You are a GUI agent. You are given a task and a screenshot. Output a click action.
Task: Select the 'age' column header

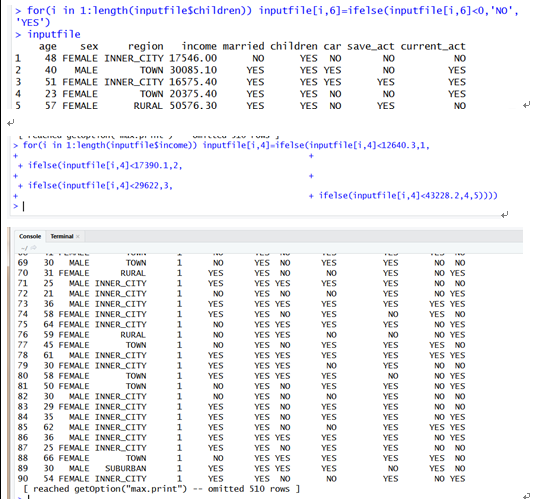pos(48,46)
